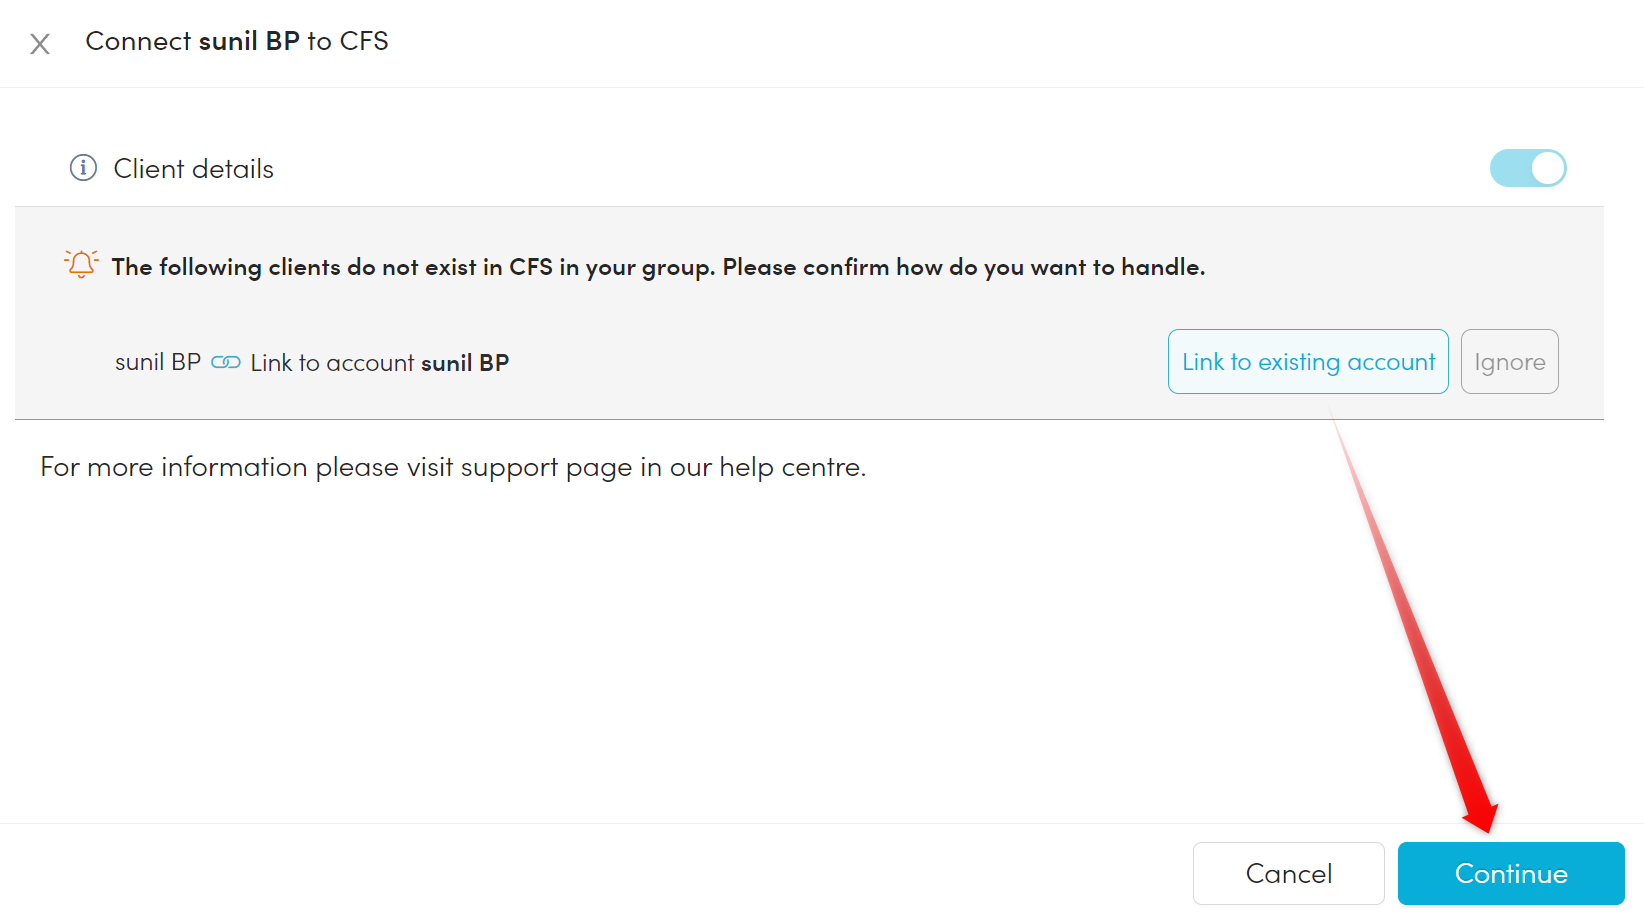Screen dimensions: 1644x912
Task: Click the warning message about clients not existing
Action: 658,267
